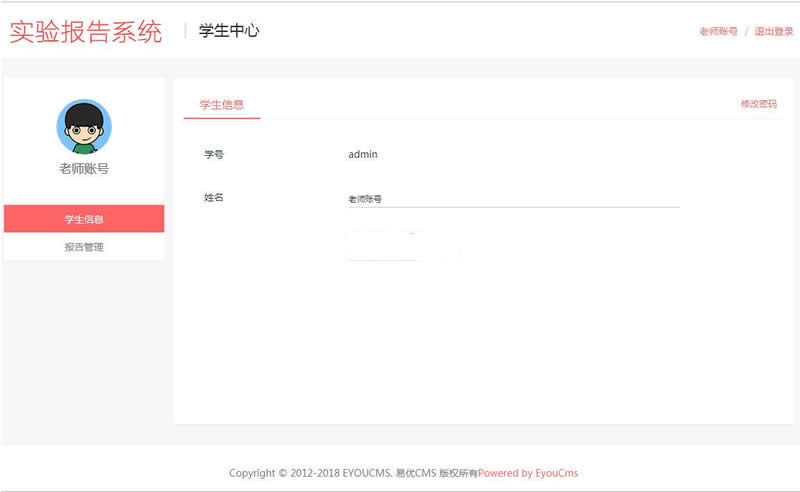Focus the 姓名 input field
The image size is (800, 492).
click(x=513, y=199)
